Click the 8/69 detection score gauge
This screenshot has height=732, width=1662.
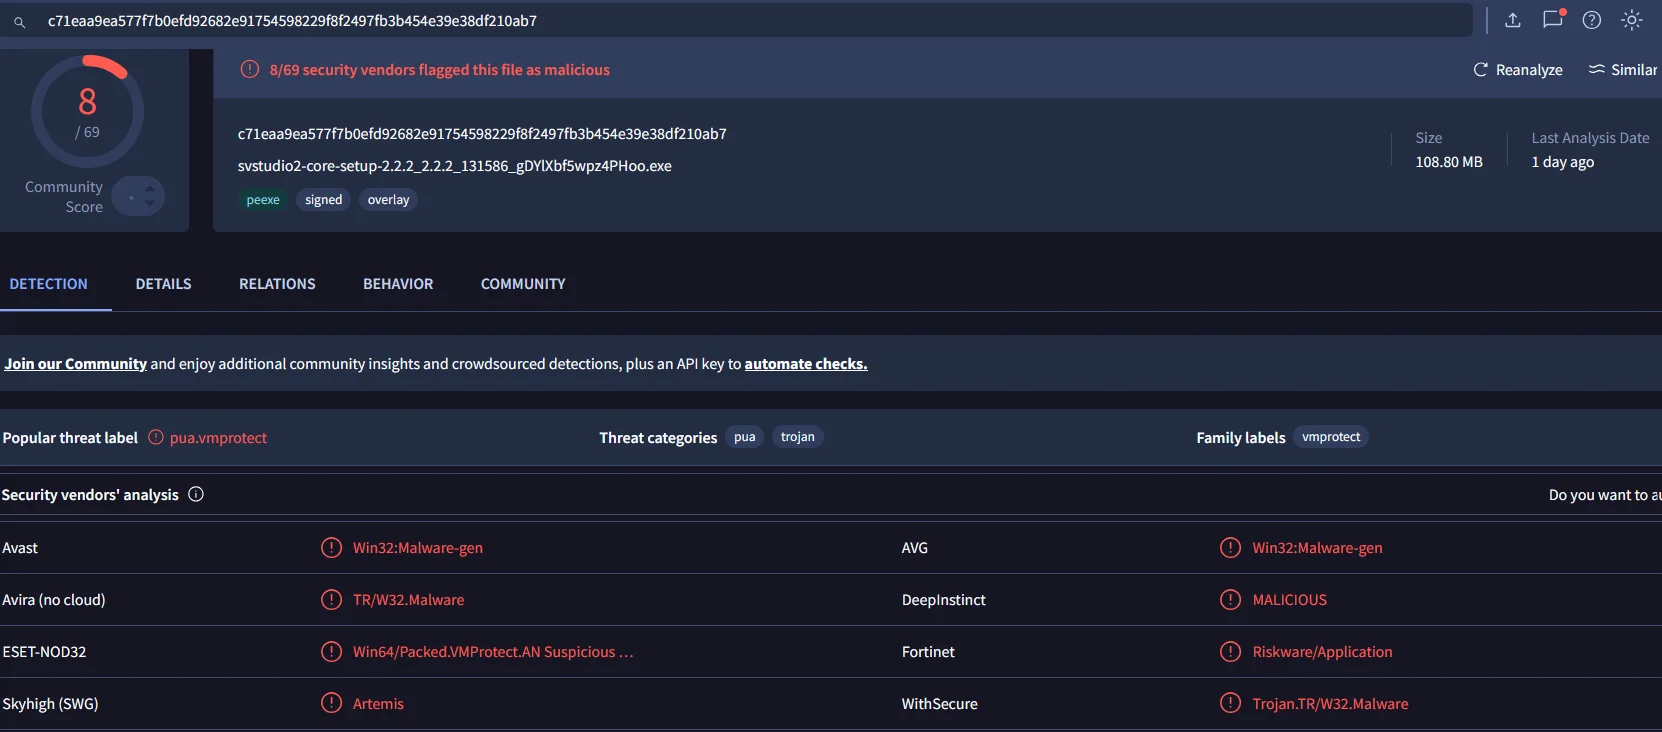pos(88,111)
